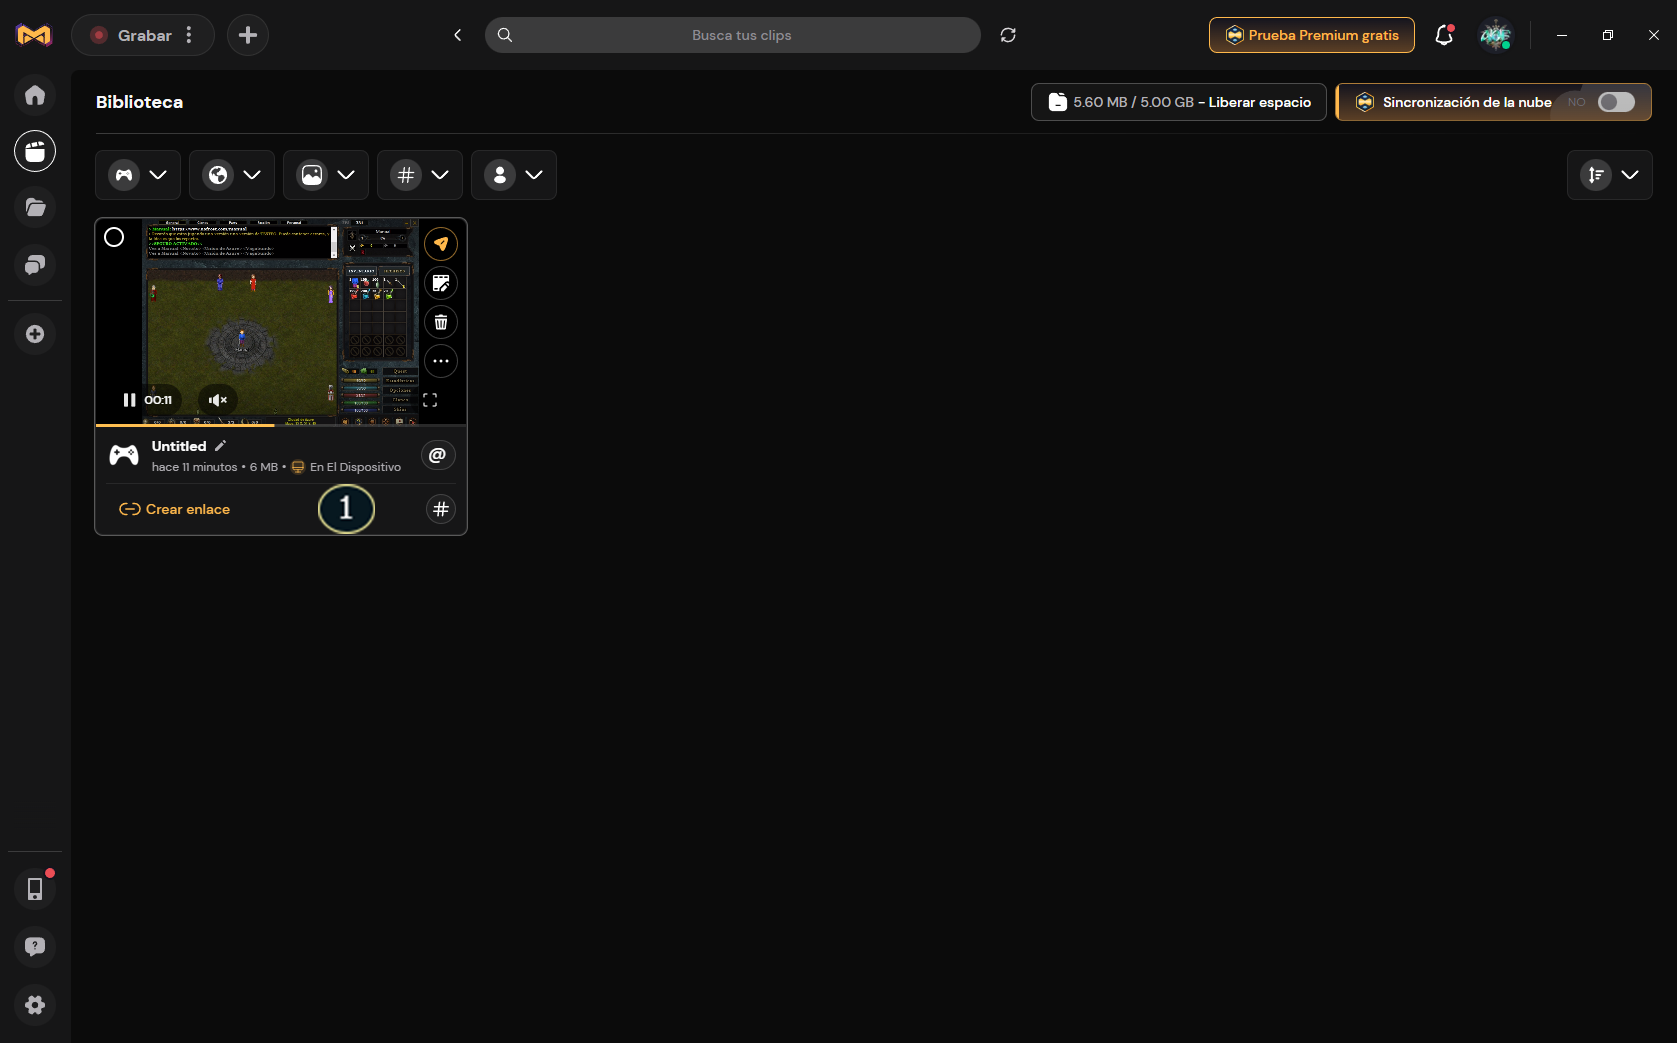
Task: Open the help question sidebar icon
Action: [35, 946]
